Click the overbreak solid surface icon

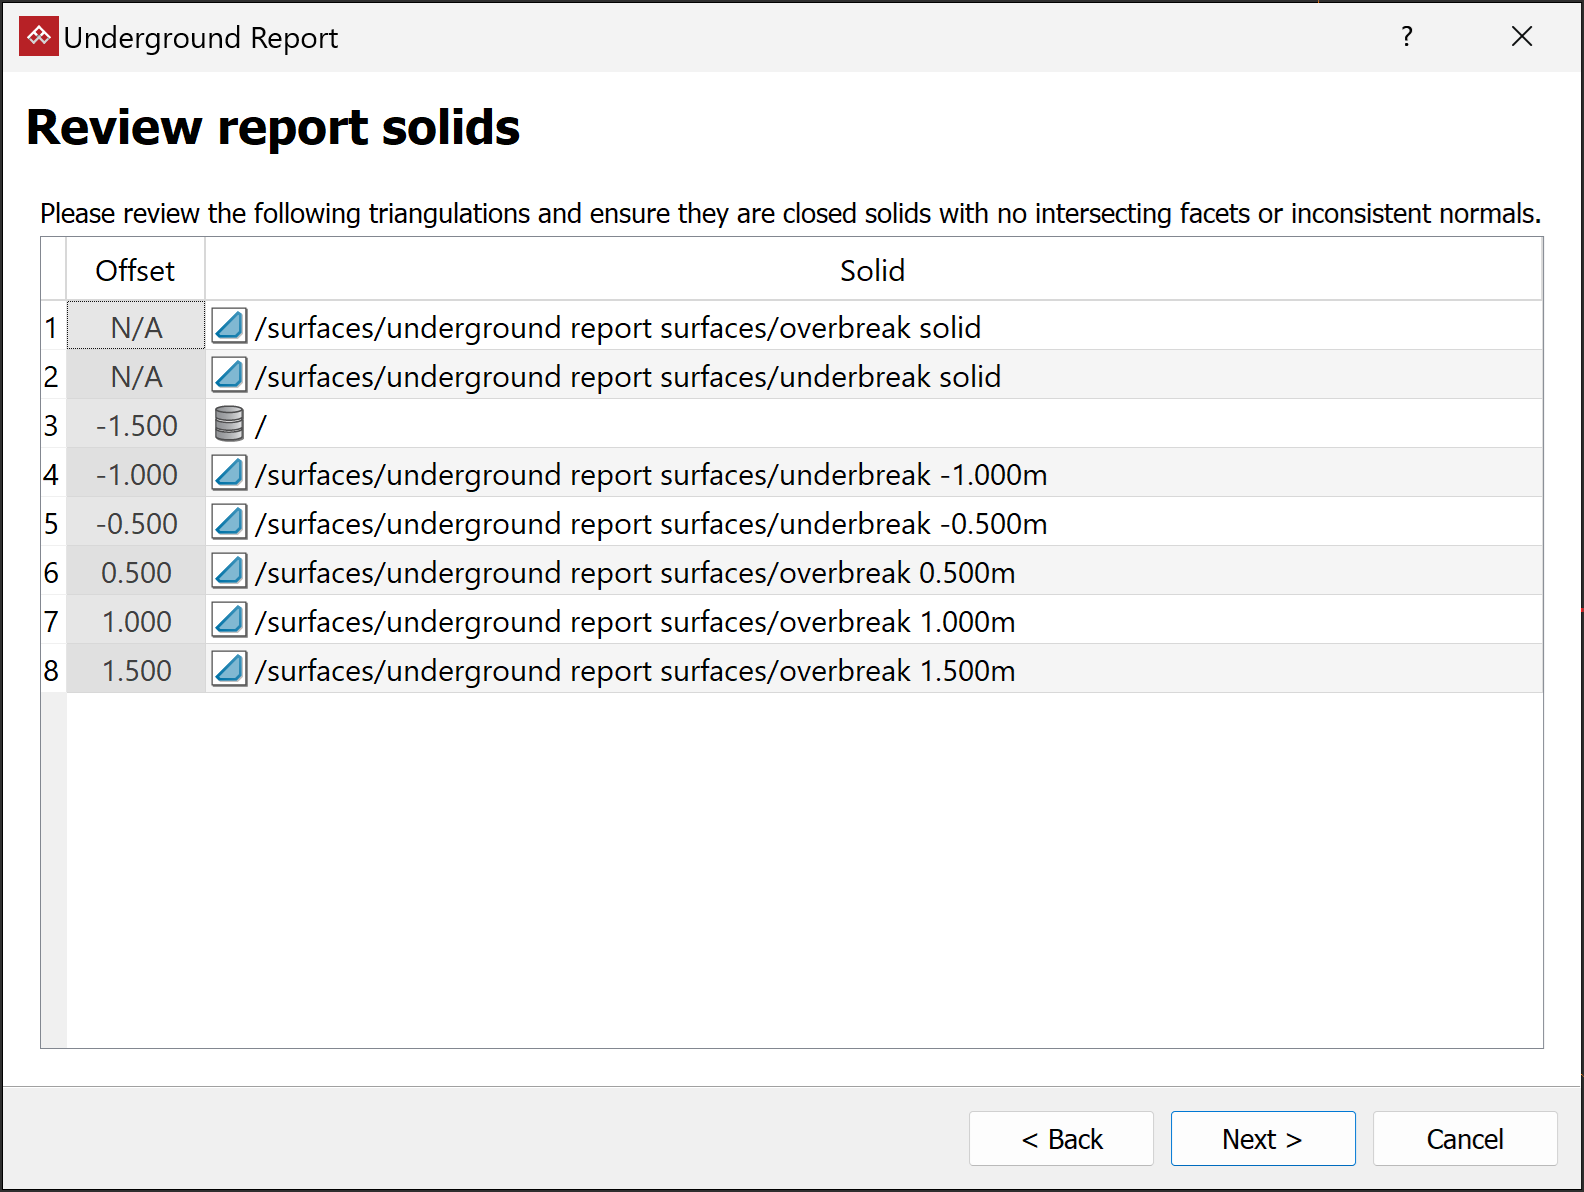coord(229,326)
